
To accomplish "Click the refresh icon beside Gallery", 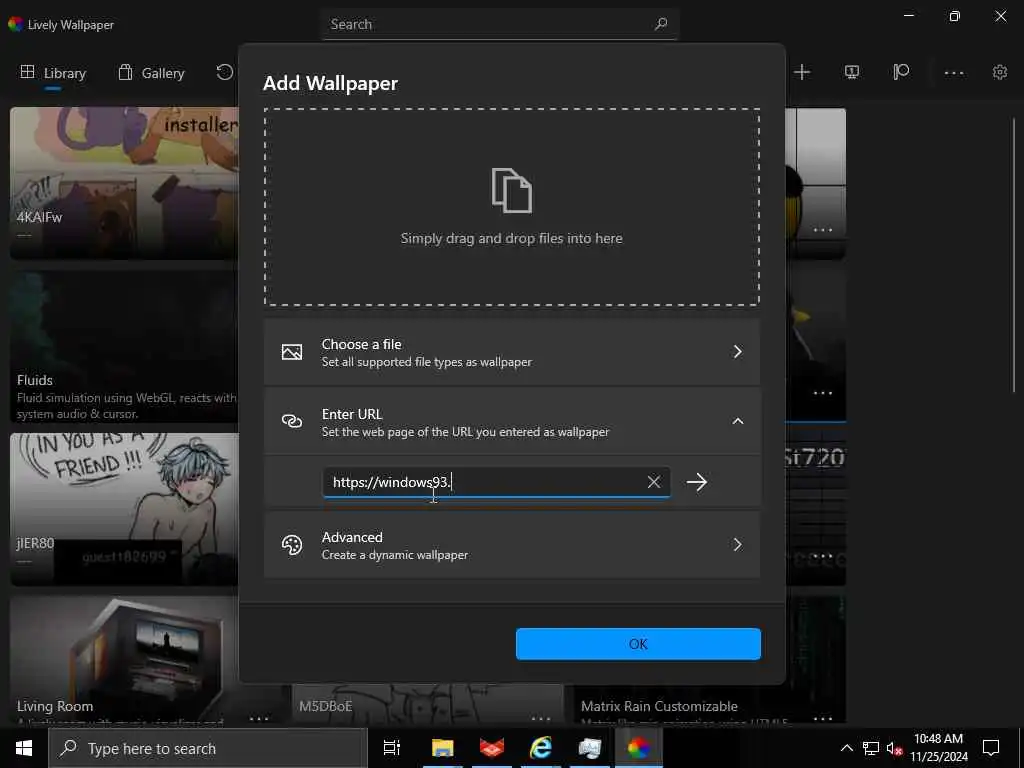I will click(225, 72).
